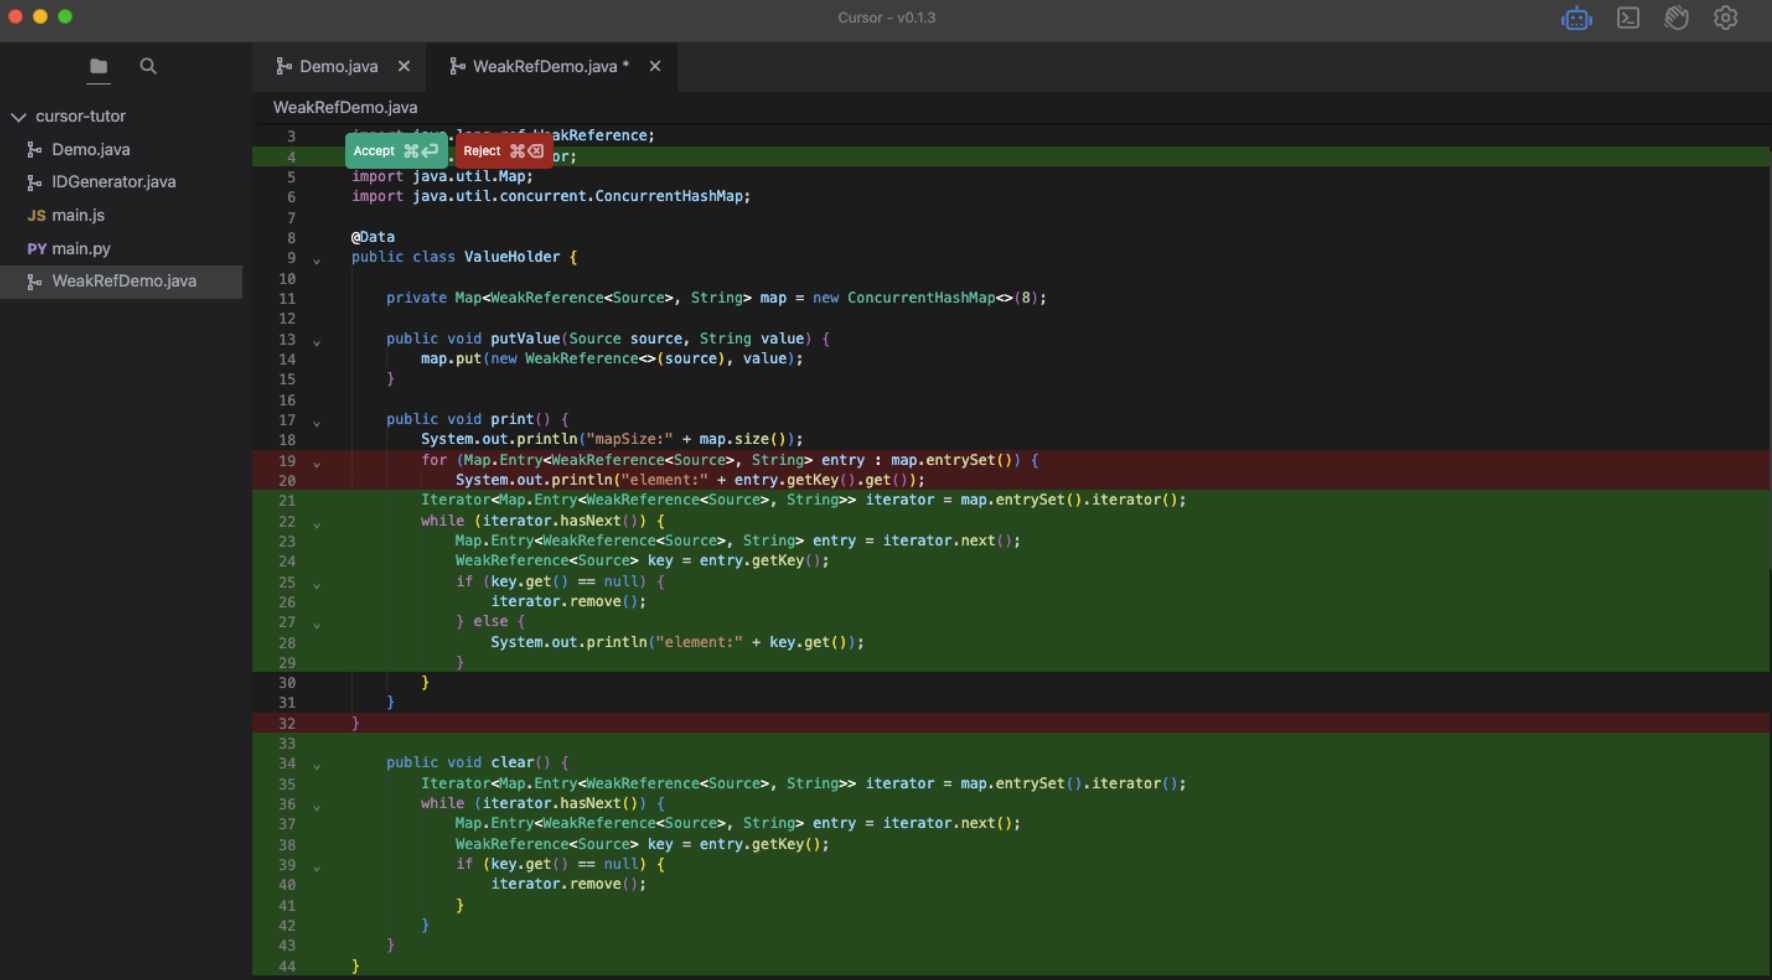Click "mapSize:" string on line 18

630,439
